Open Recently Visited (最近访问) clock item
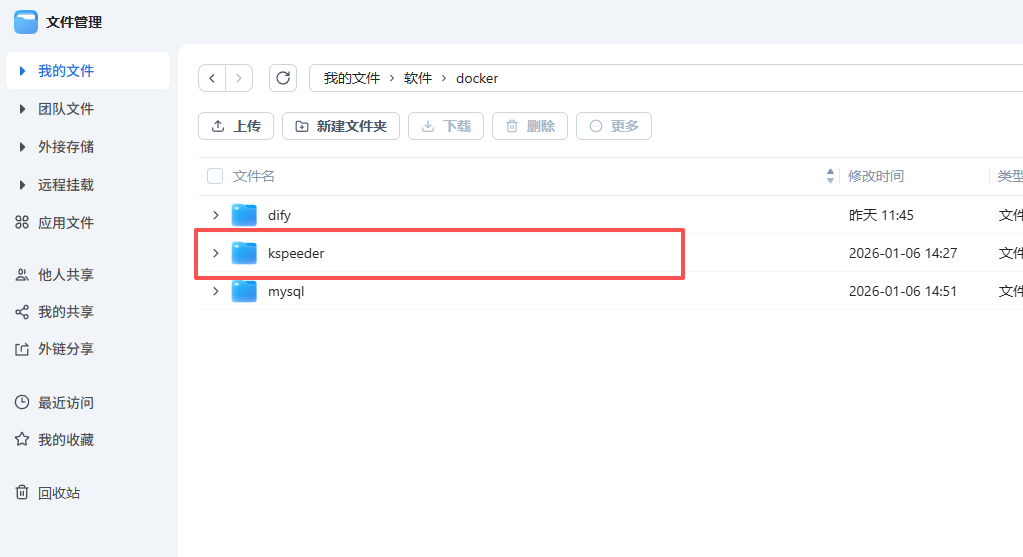 [x=65, y=403]
